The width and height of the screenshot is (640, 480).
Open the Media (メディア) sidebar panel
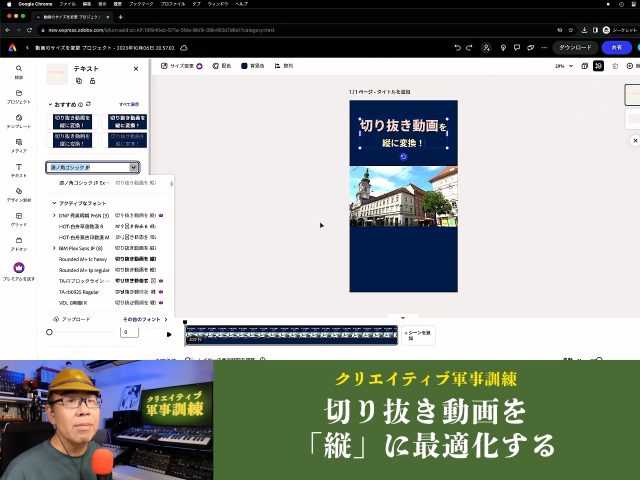point(19,144)
